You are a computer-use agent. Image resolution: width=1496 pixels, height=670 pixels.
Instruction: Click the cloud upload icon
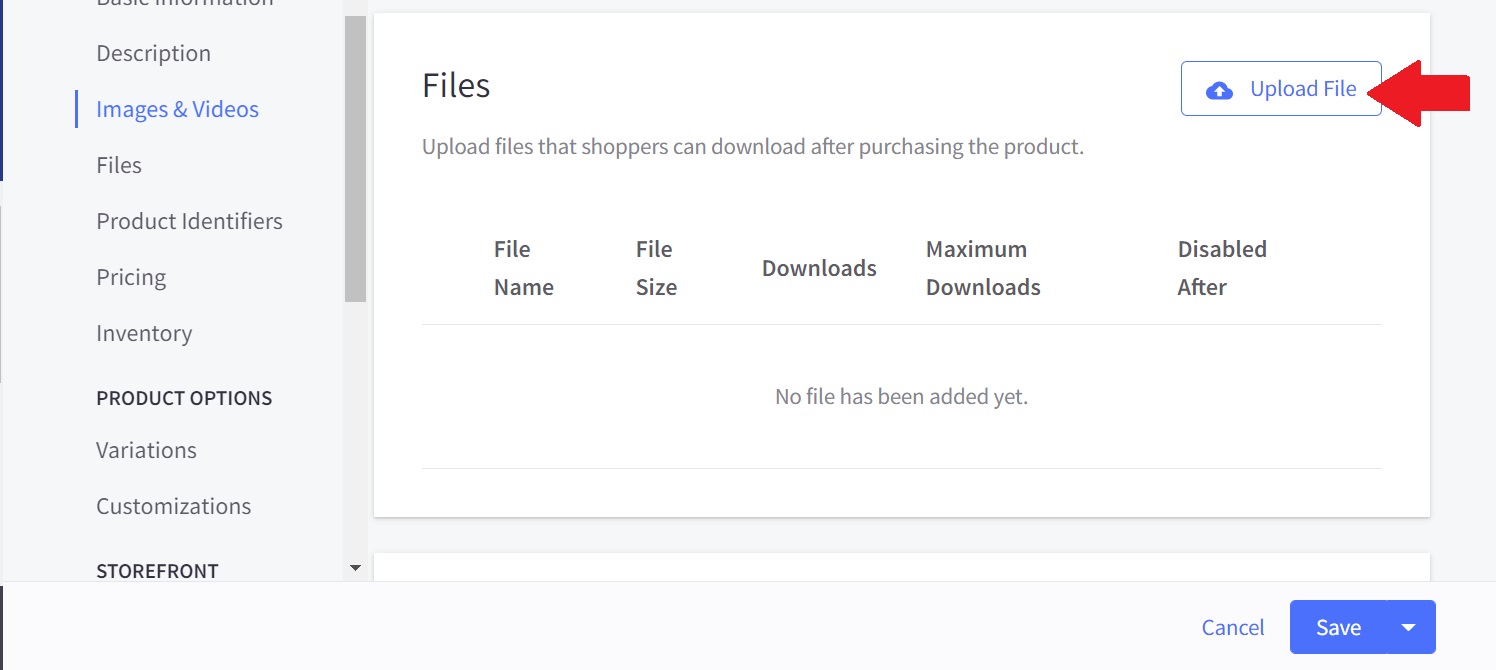tap(1219, 90)
